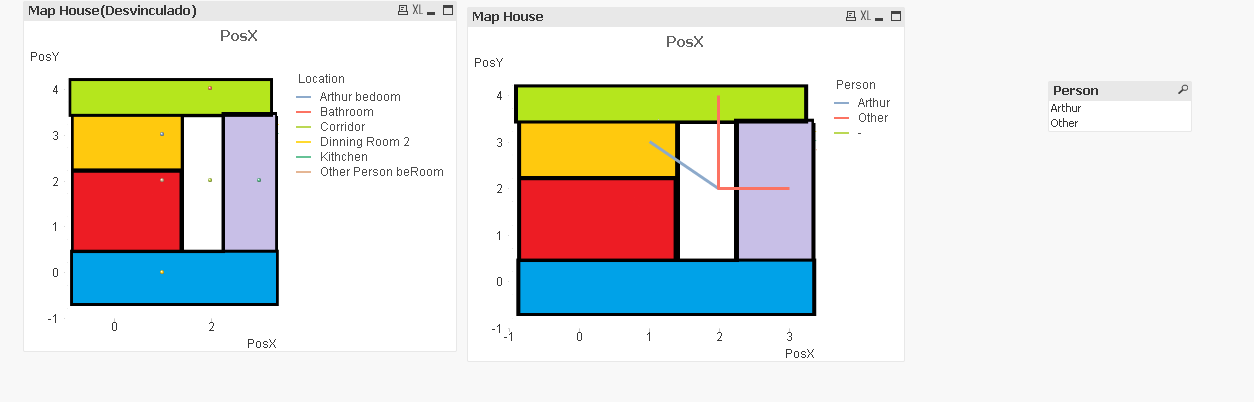Maximize the right Map House chart
1254x402 pixels.
[x=895, y=16]
